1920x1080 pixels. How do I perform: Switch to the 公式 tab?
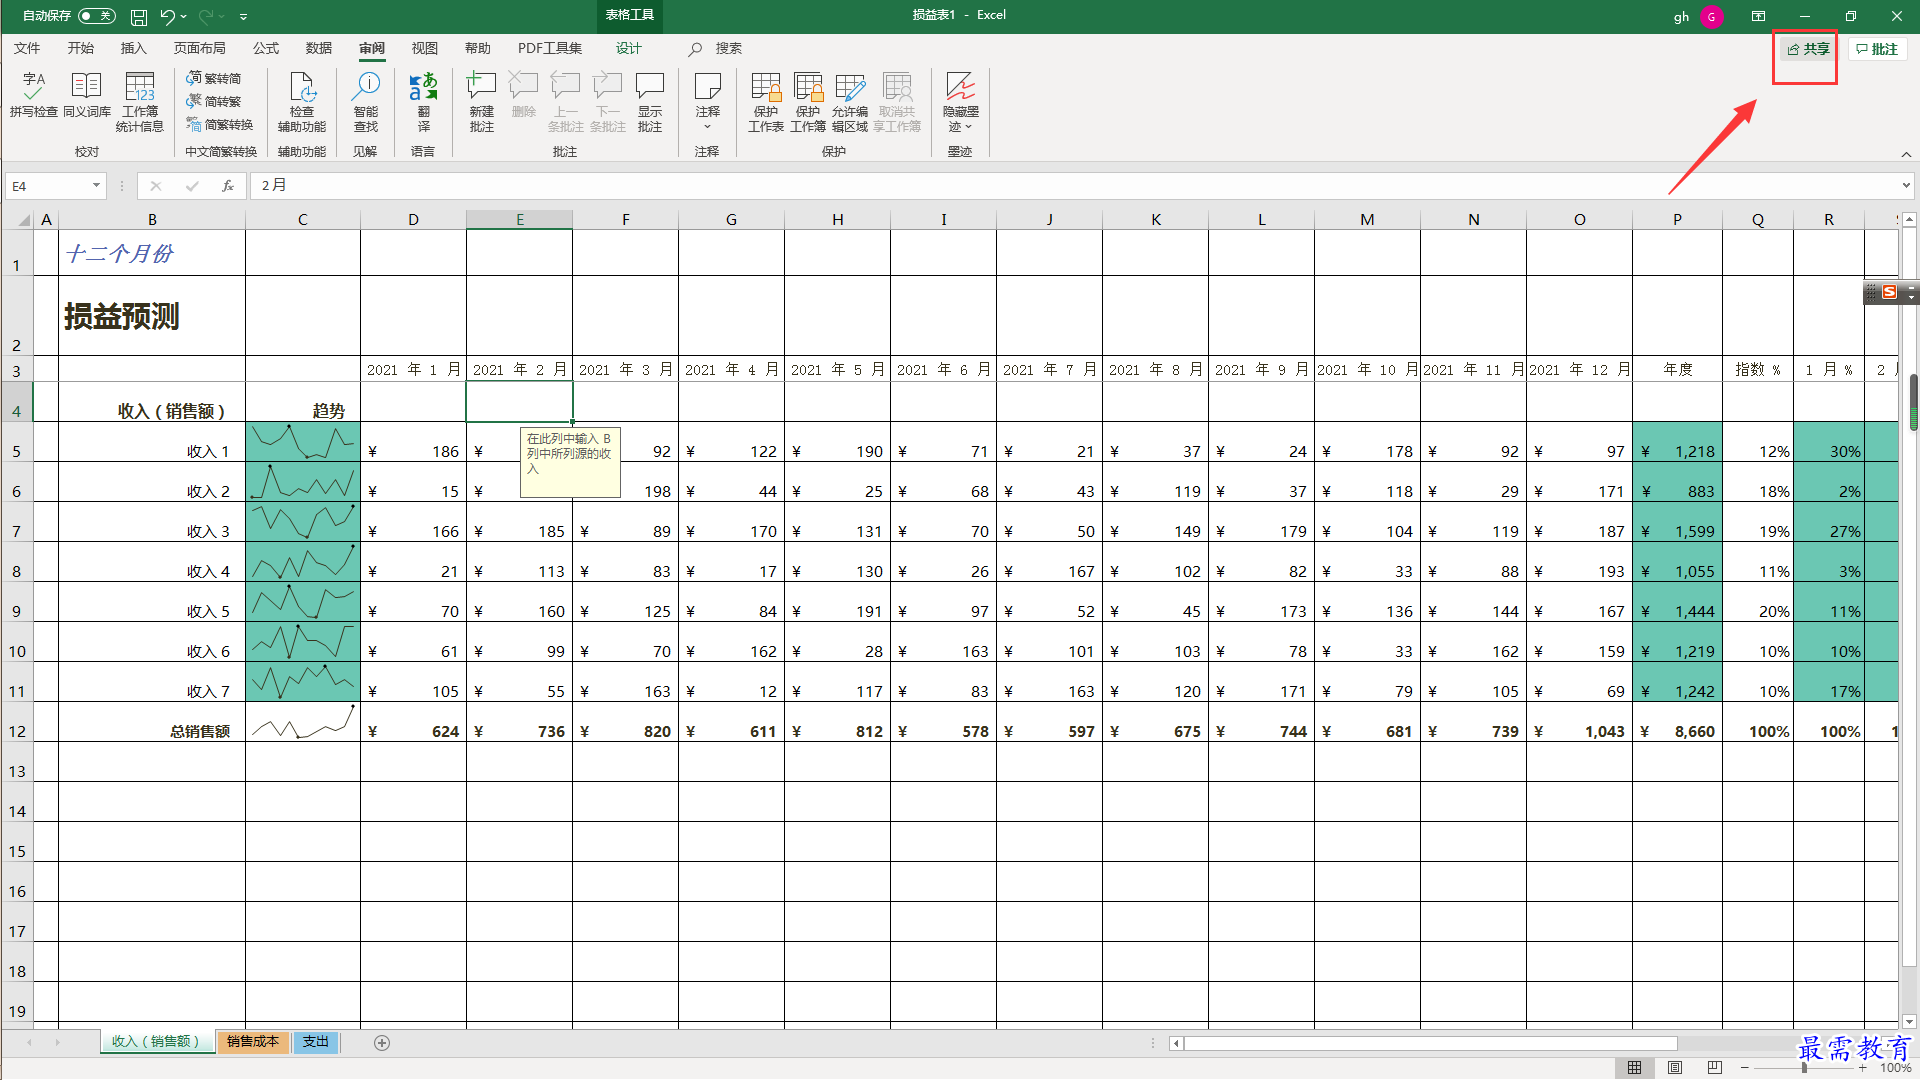pyautogui.click(x=265, y=48)
